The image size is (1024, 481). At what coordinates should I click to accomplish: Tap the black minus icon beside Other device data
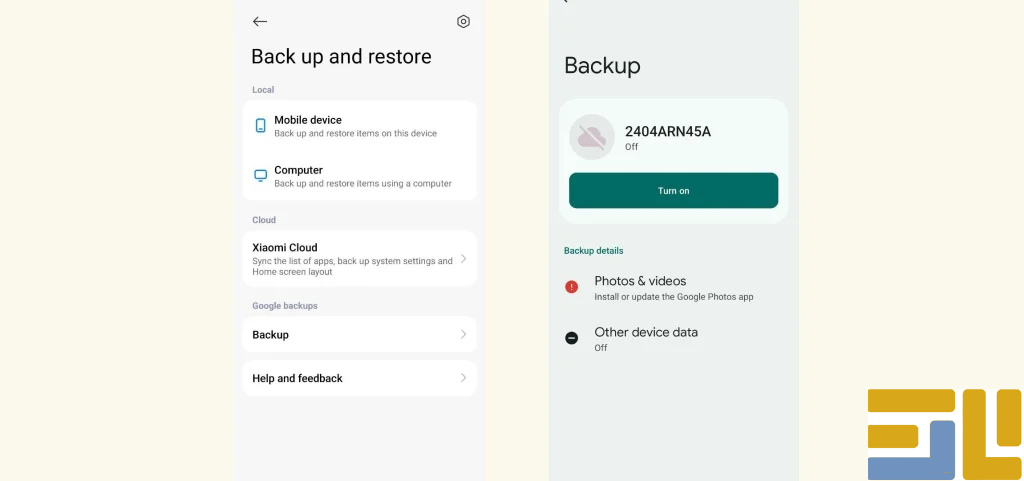click(x=572, y=338)
